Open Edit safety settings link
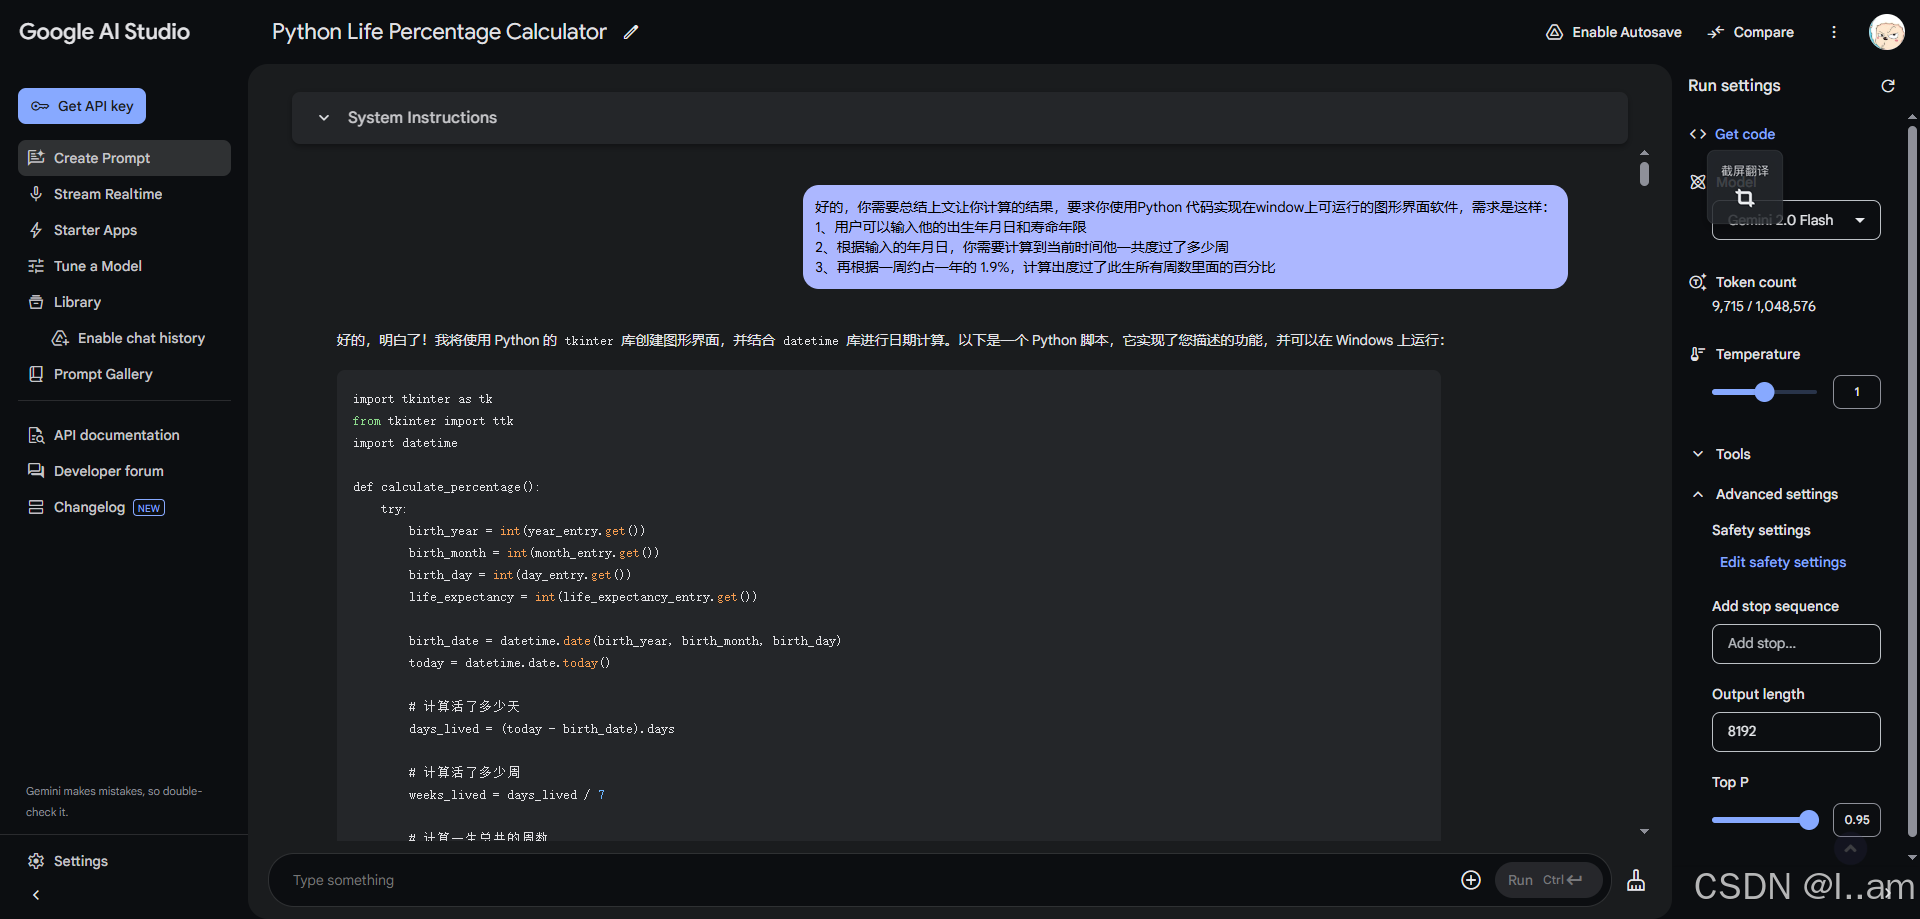Viewport: 1920px width, 919px height. [x=1783, y=562]
